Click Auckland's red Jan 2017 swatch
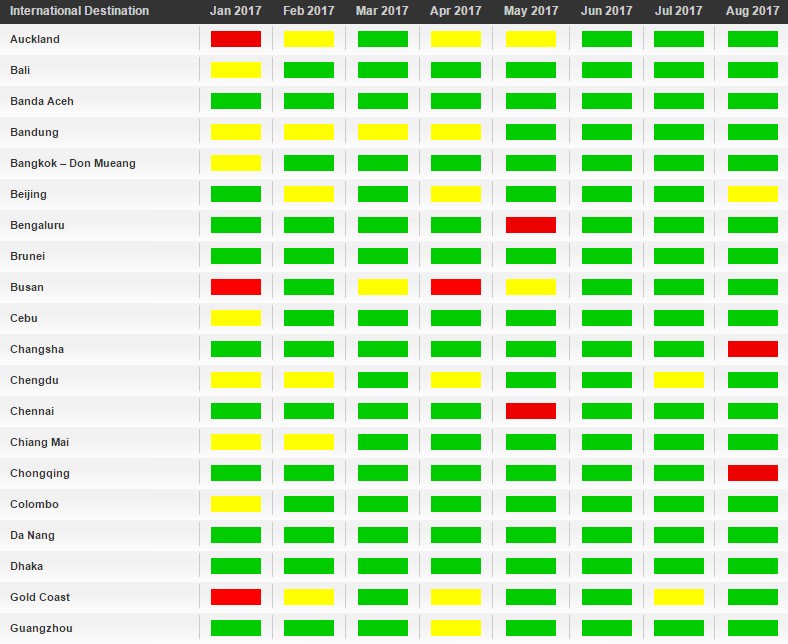The height and width of the screenshot is (644, 788). [236, 39]
